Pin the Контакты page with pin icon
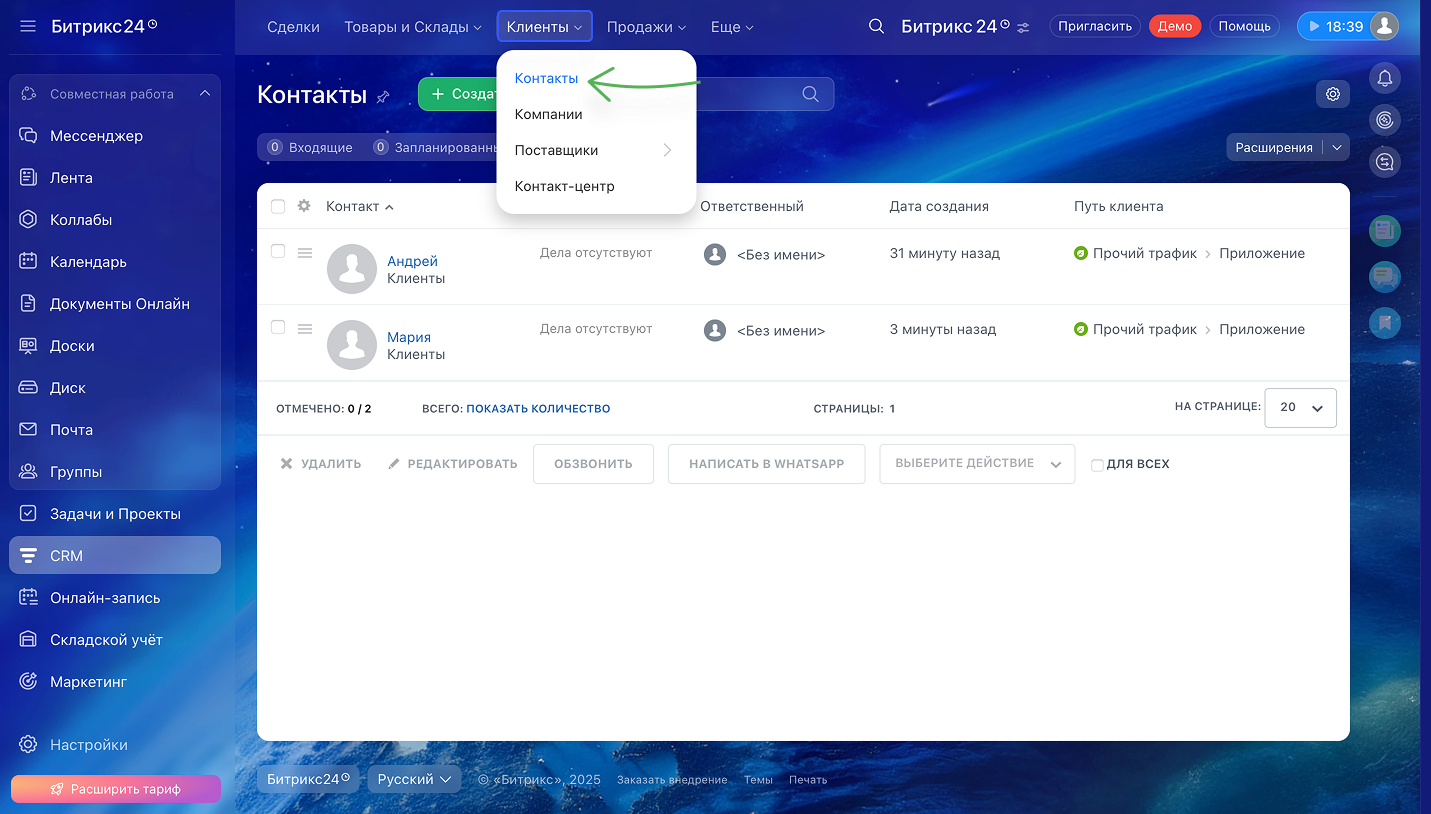1431x814 pixels. (383, 96)
